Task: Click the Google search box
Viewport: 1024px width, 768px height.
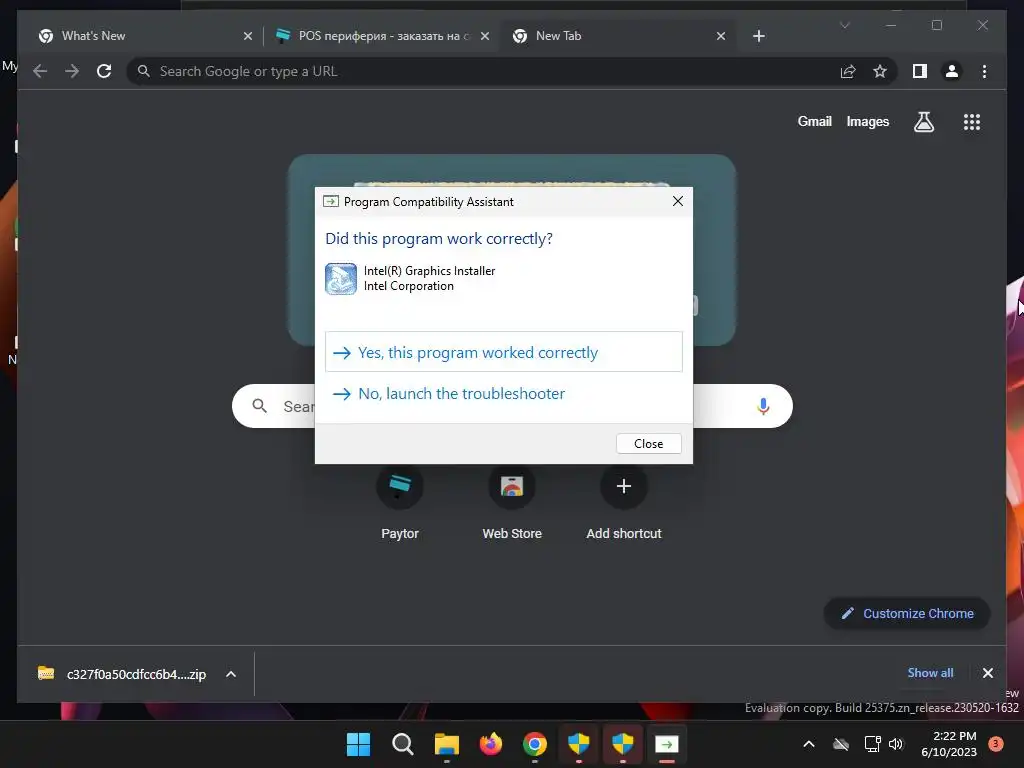Action: point(512,406)
